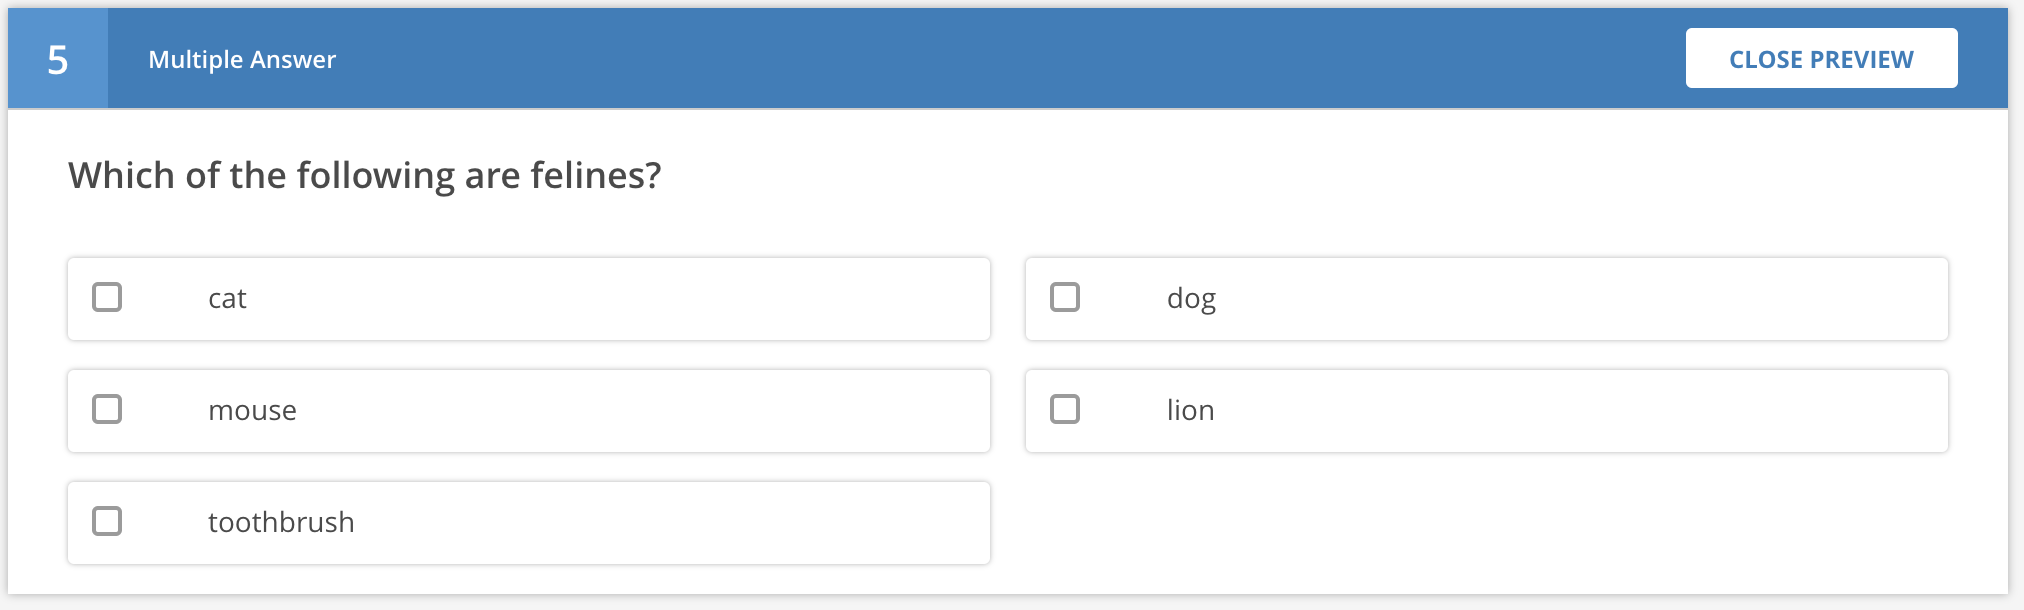Click the 'toothbrush' answer label
This screenshot has width=2024, height=610.
281,523
